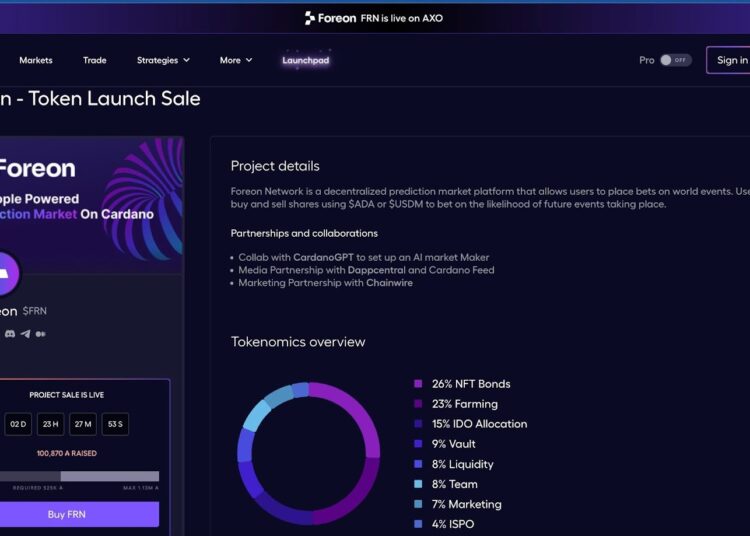Click the Foreon logo in top banner
This screenshot has width=750, height=536.
pyautogui.click(x=331, y=18)
